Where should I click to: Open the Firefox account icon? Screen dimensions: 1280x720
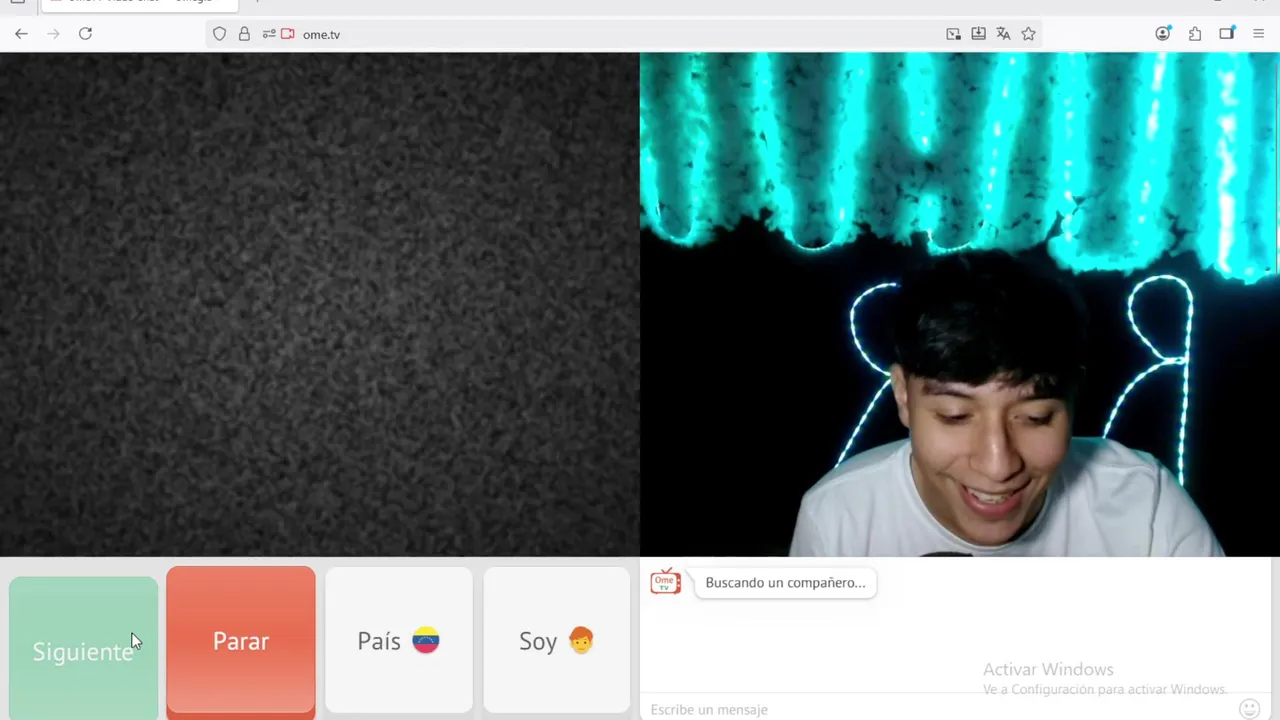[x=1162, y=34]
